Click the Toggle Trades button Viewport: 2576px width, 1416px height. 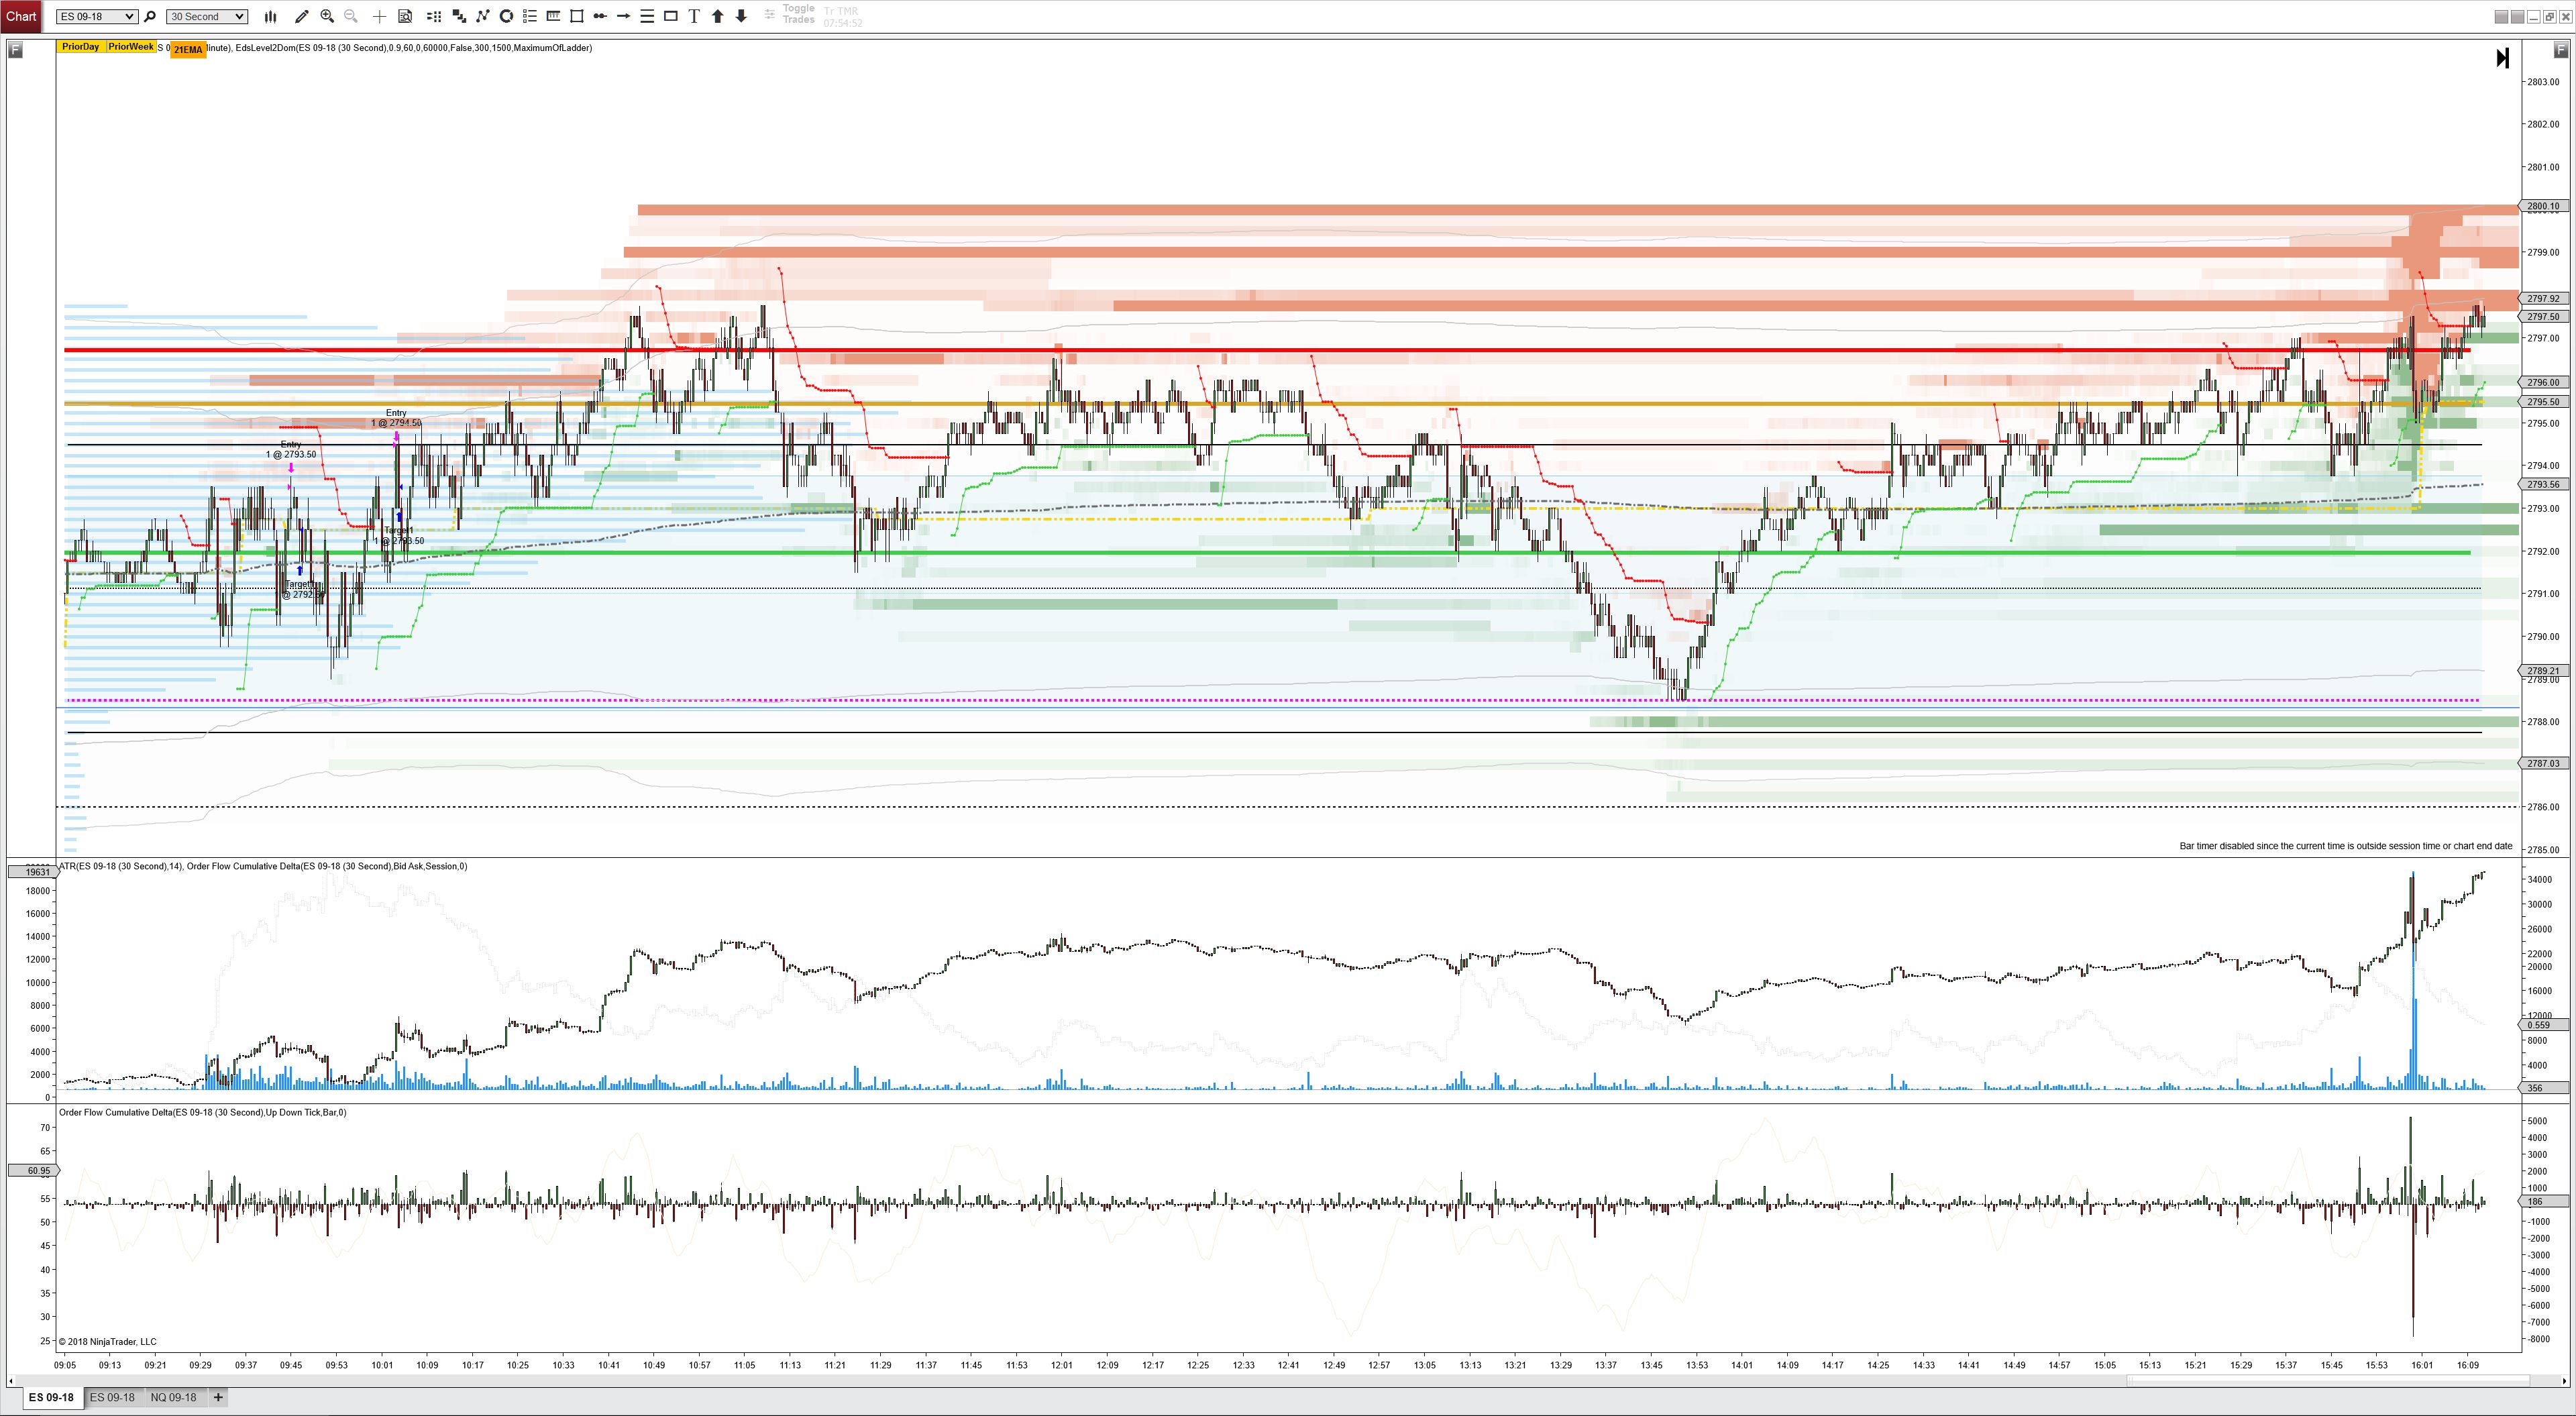click(798, 14)
